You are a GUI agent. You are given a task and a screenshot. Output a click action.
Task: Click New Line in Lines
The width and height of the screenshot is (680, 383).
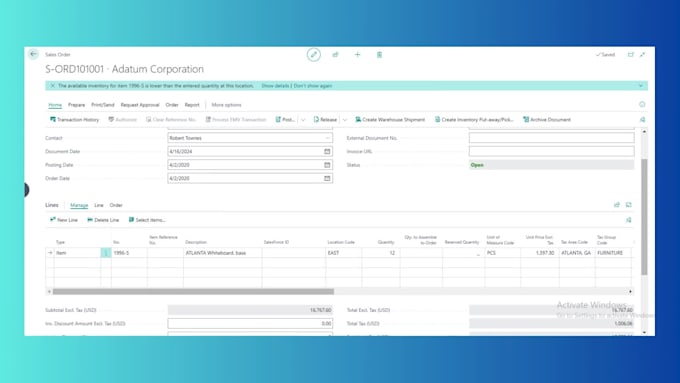point(64,220)
